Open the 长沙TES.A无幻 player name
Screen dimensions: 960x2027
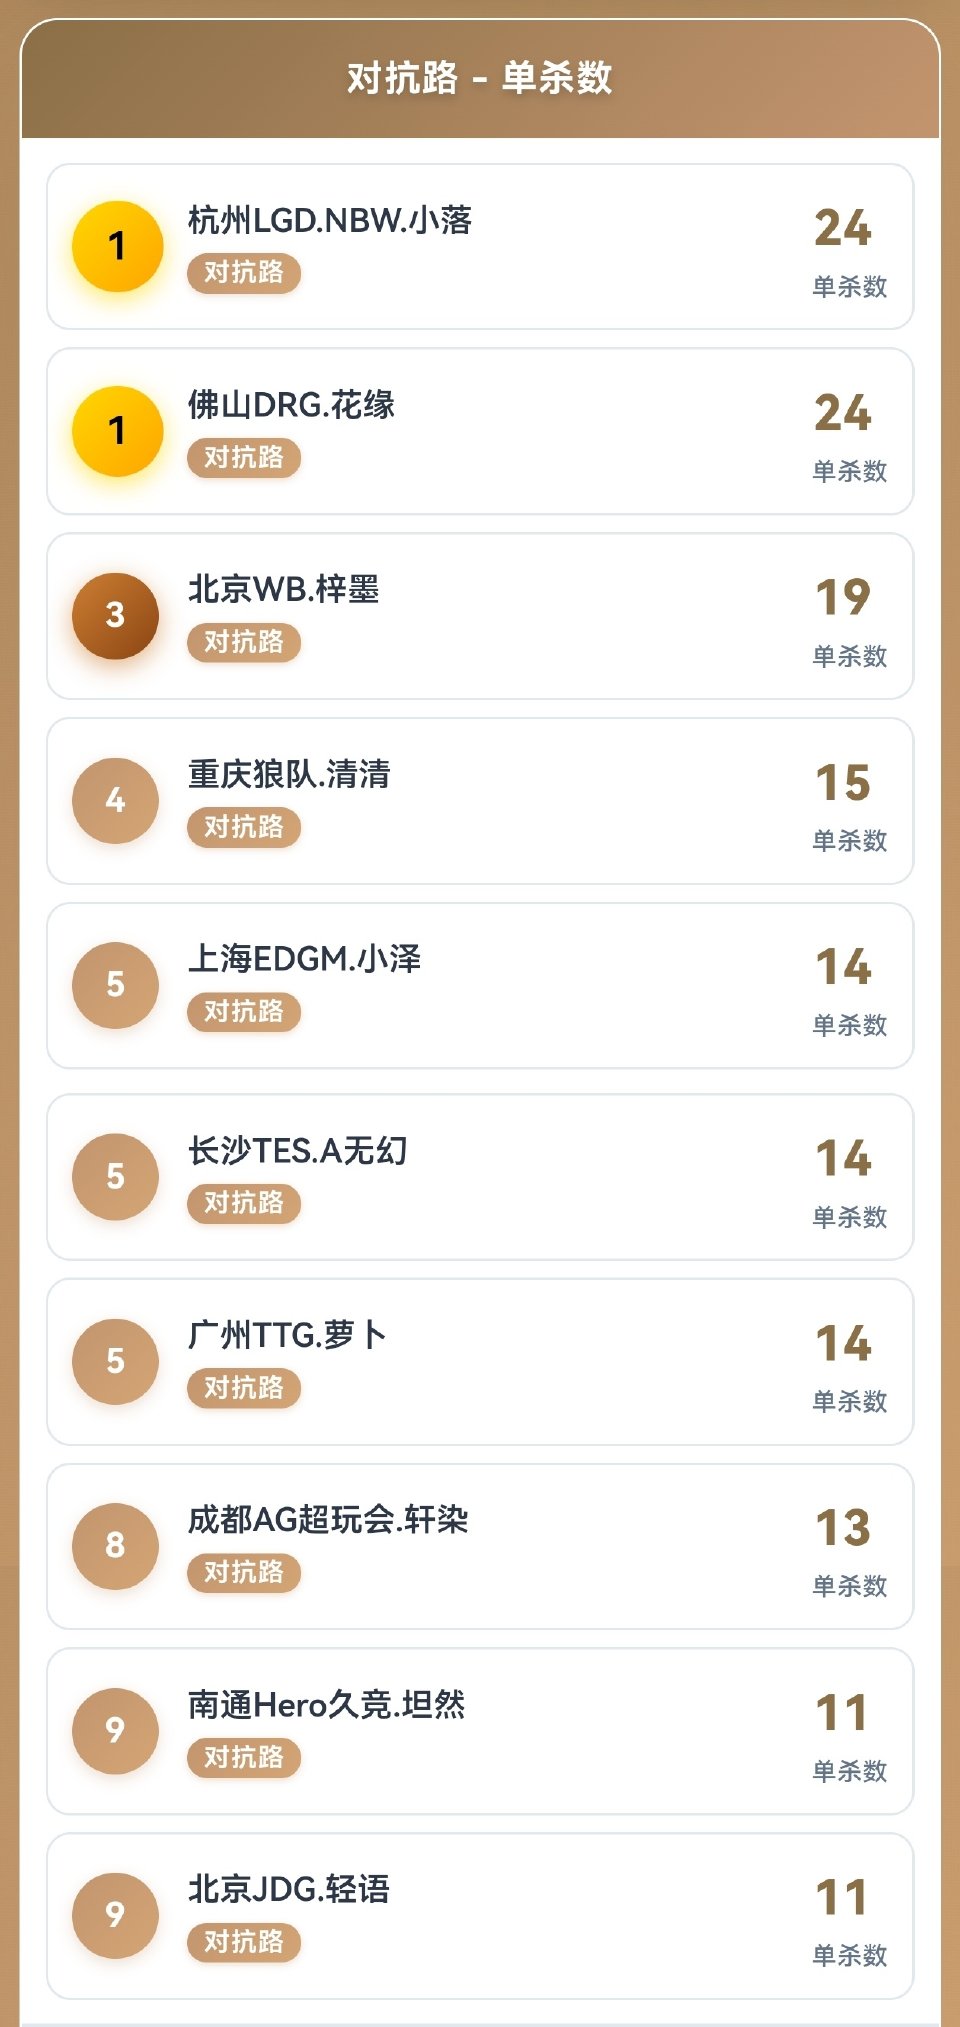(298, 1151)
